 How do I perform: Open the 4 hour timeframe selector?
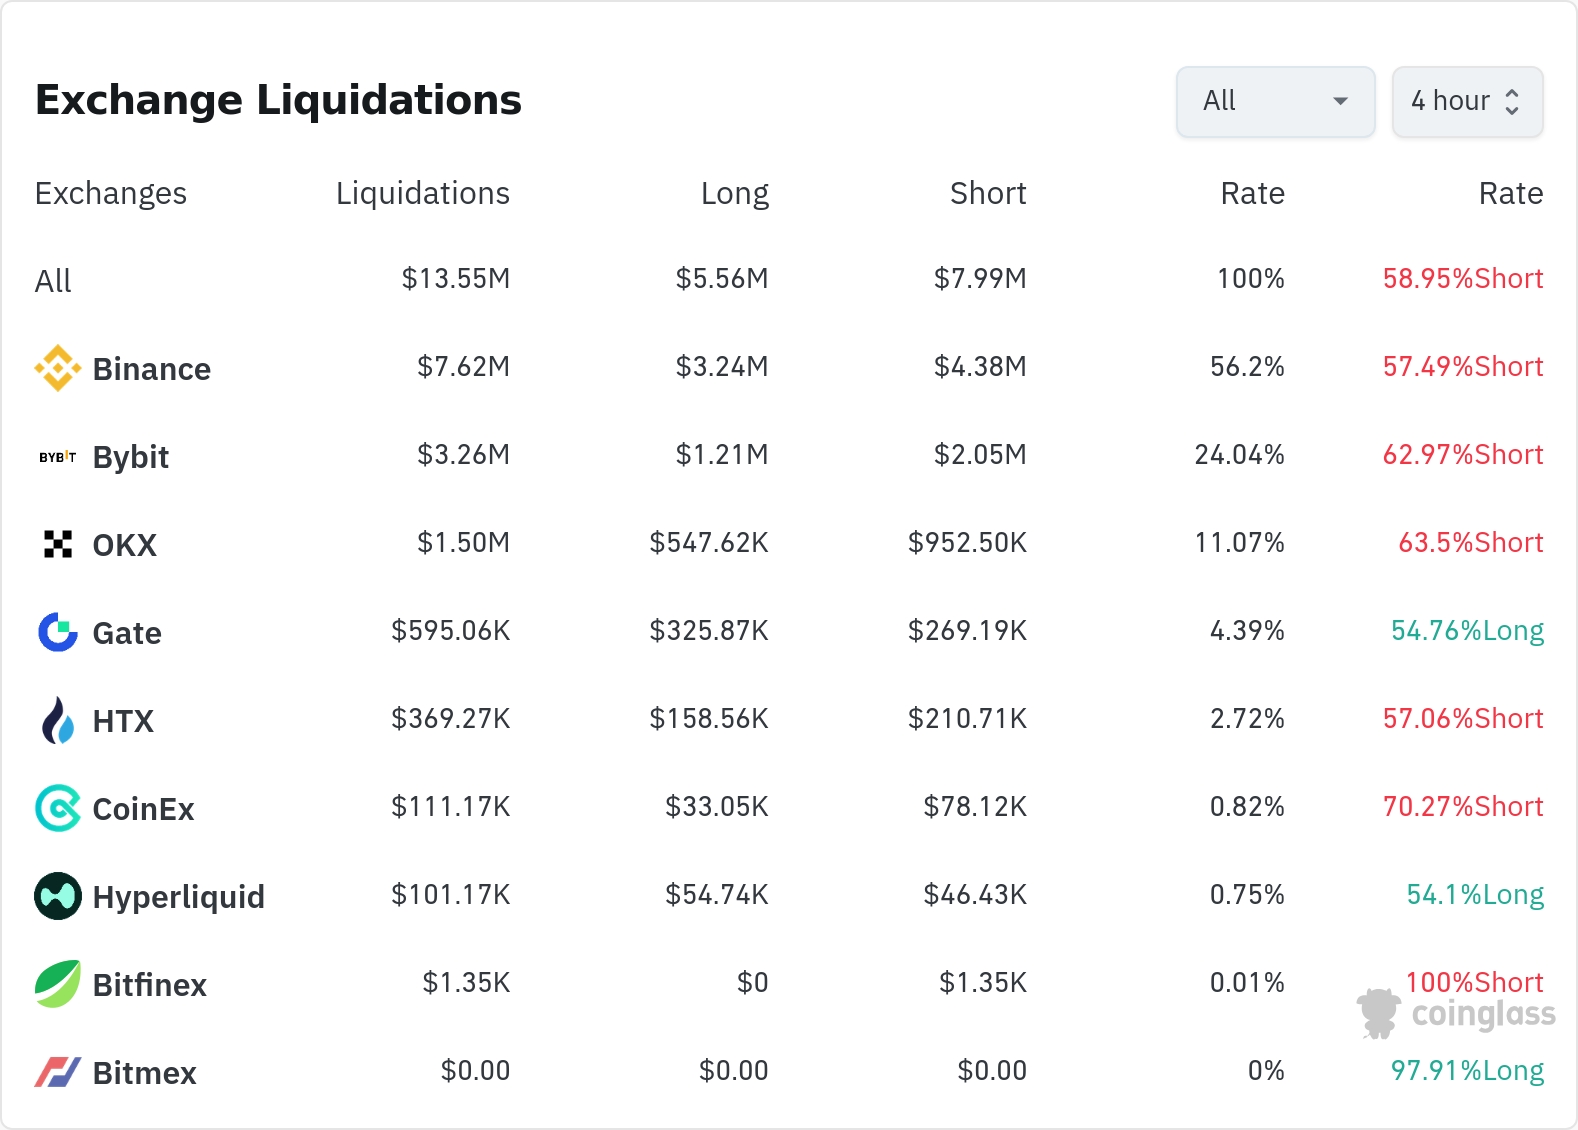1466,101
